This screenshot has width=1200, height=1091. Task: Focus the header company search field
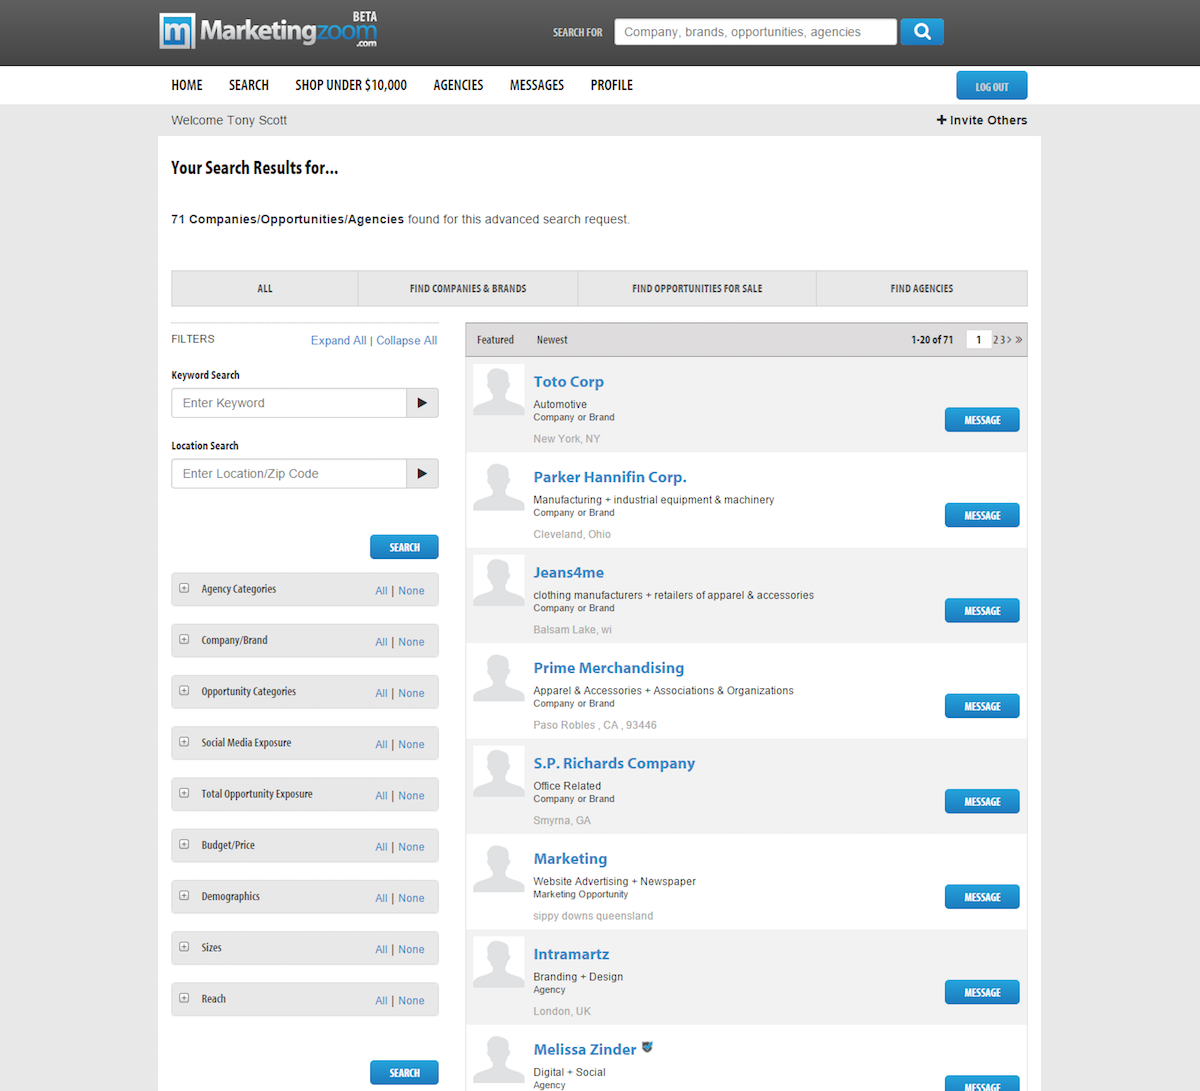pyautogui.click(x=755, y=32)
